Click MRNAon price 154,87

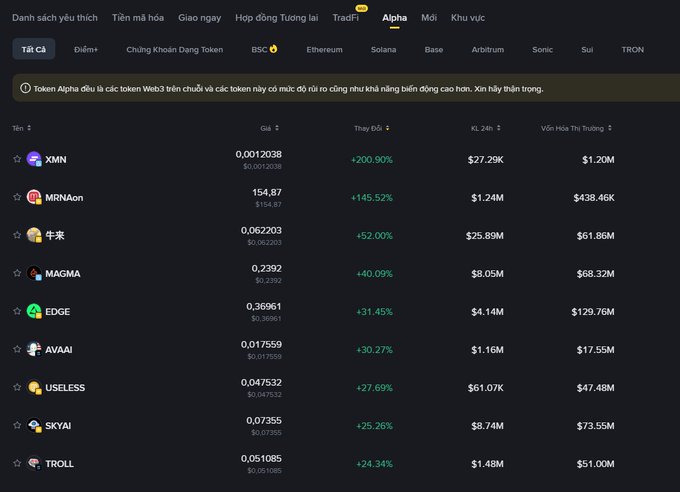coord(267,192)
